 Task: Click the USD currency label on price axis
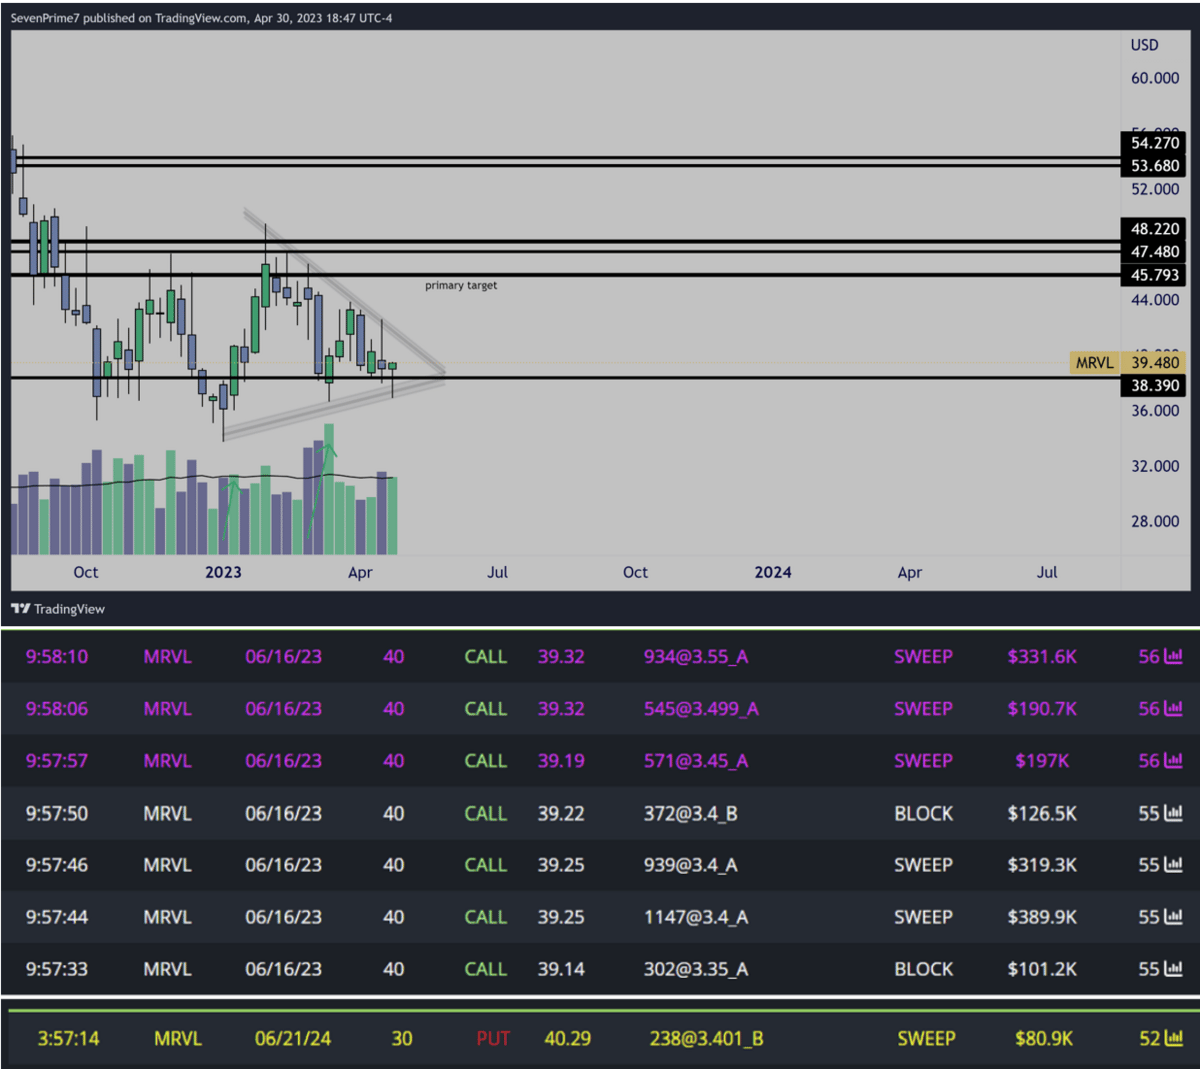pos(1145,45)
